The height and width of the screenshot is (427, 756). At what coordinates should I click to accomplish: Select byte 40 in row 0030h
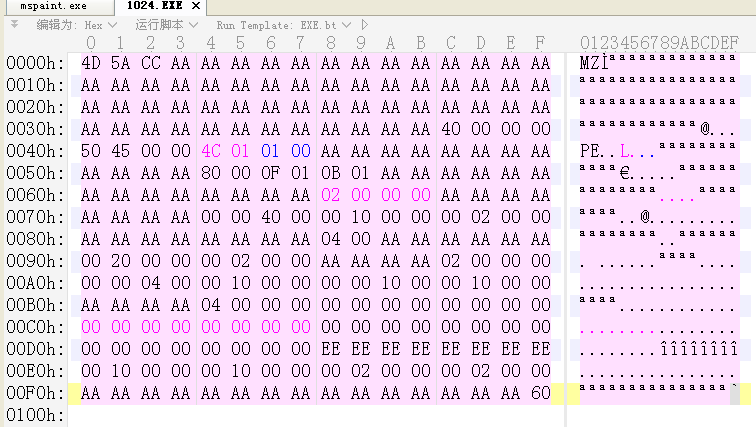[x=451, y=129]
